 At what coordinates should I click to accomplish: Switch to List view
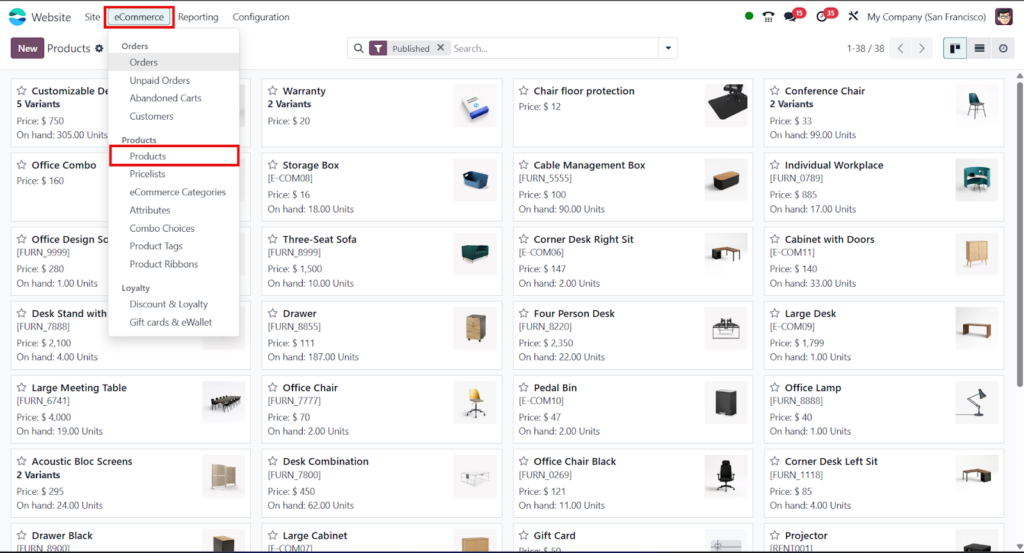[979, 48]
